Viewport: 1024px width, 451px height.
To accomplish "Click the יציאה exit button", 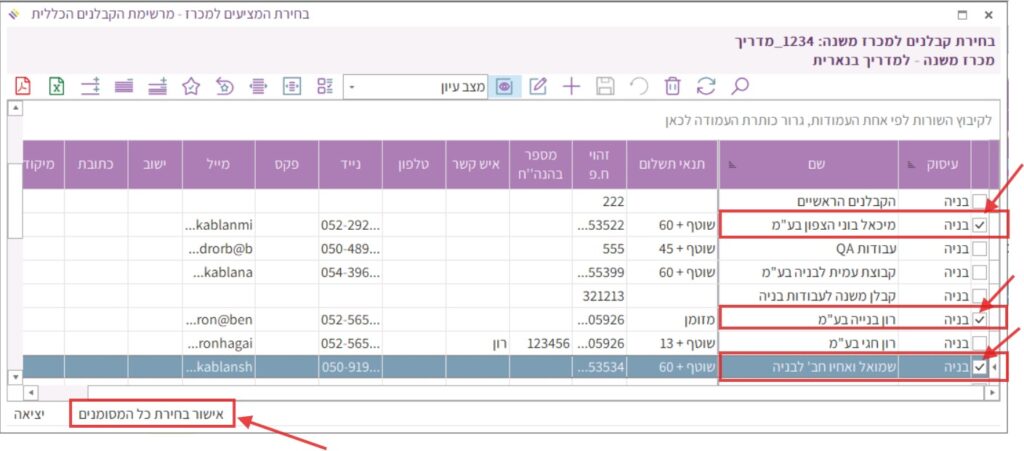I will pos(28,413).
